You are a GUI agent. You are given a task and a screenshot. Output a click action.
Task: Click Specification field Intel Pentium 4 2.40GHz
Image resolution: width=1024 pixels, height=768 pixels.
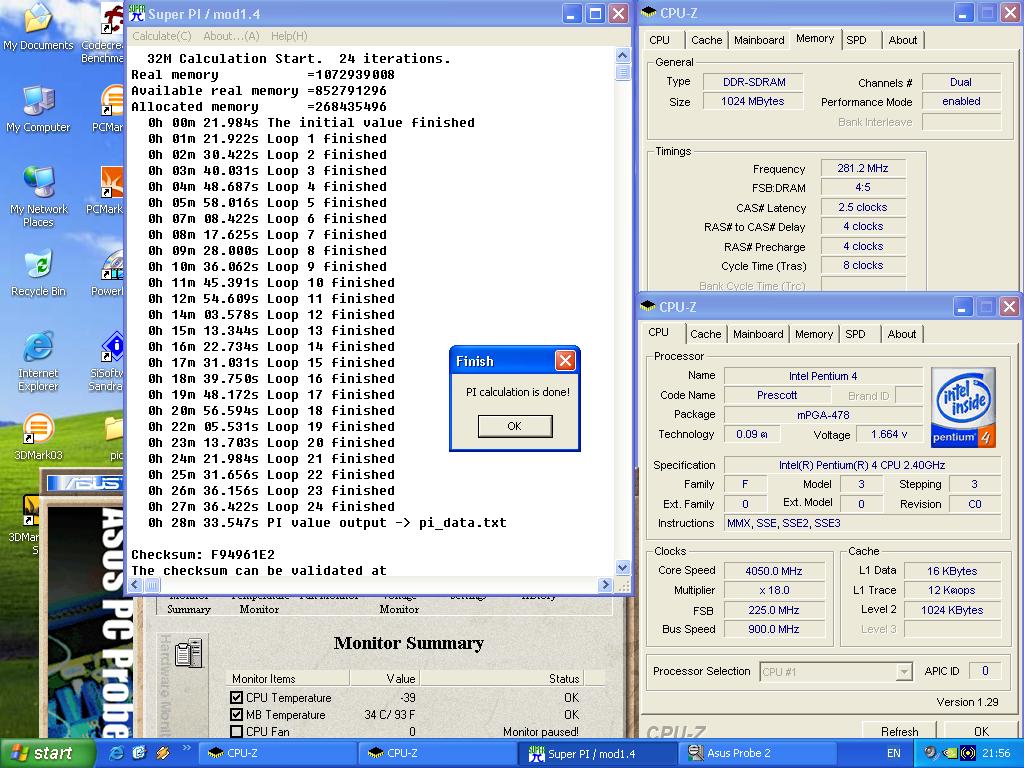tap(862, 465)
